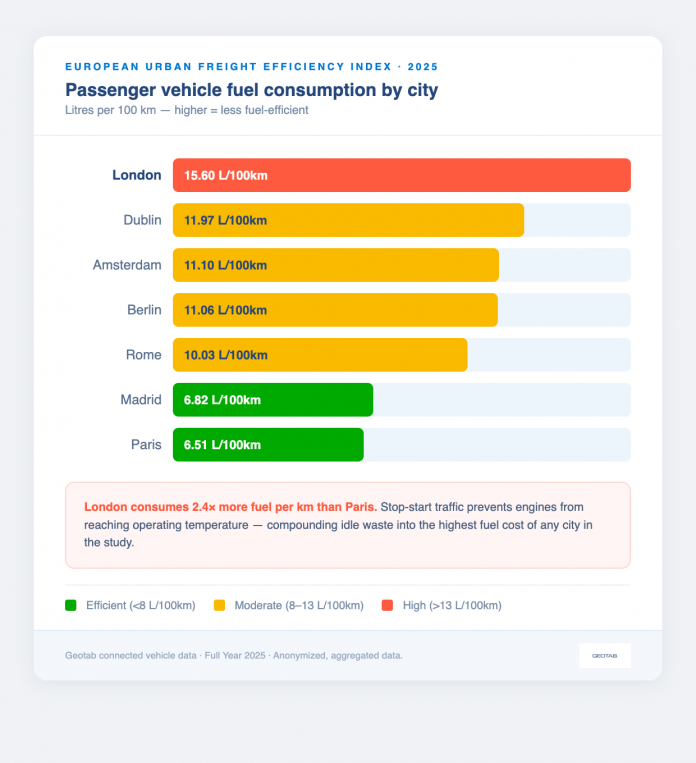696x763 pixels.
Task: Click the red London consumes 2.4× highlight text
Action: [x=231, y=507]
